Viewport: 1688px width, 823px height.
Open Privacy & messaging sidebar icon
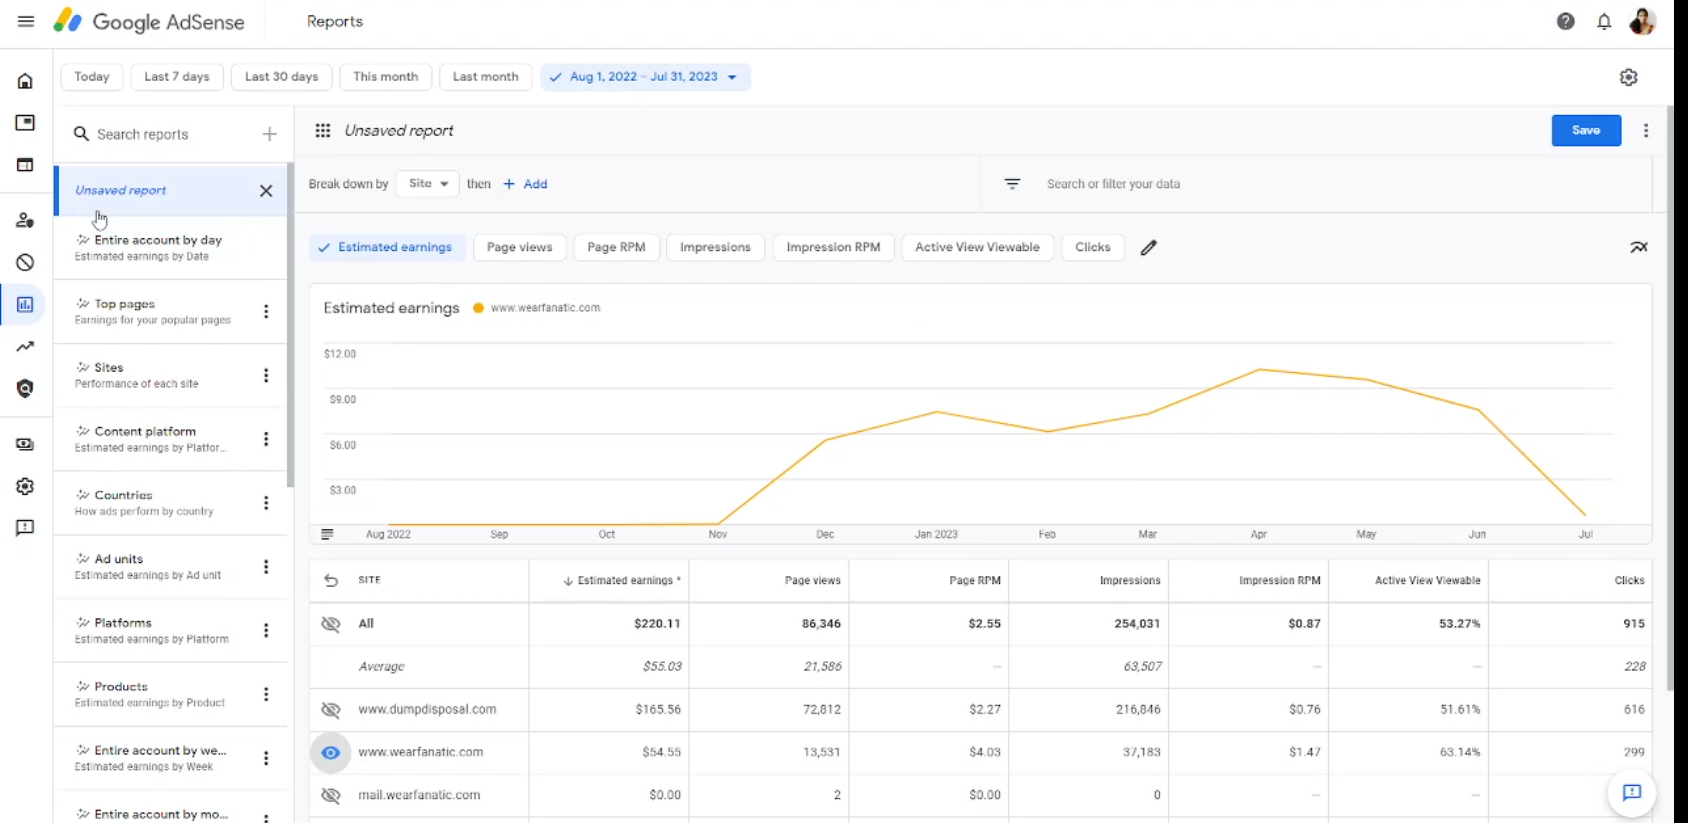(x=25, y=389)
